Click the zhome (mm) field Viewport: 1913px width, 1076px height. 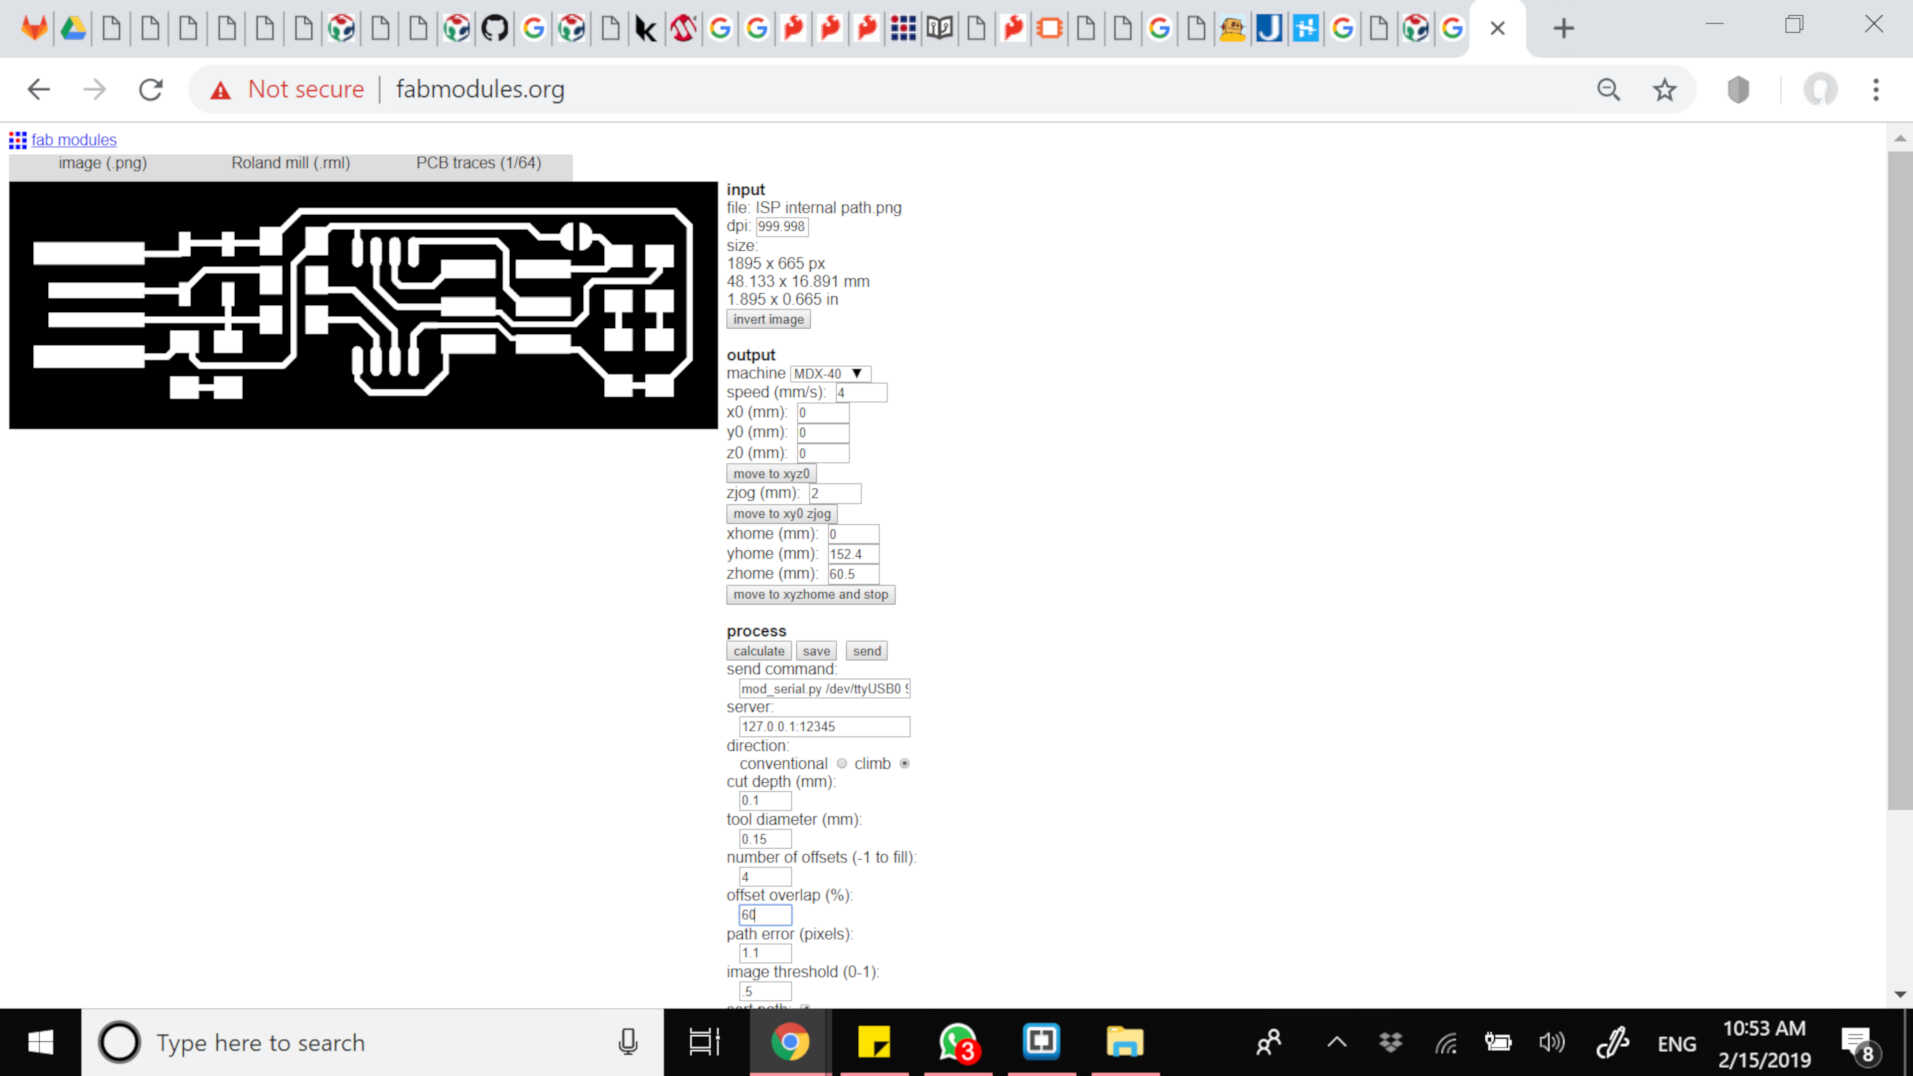pos(853,574)
